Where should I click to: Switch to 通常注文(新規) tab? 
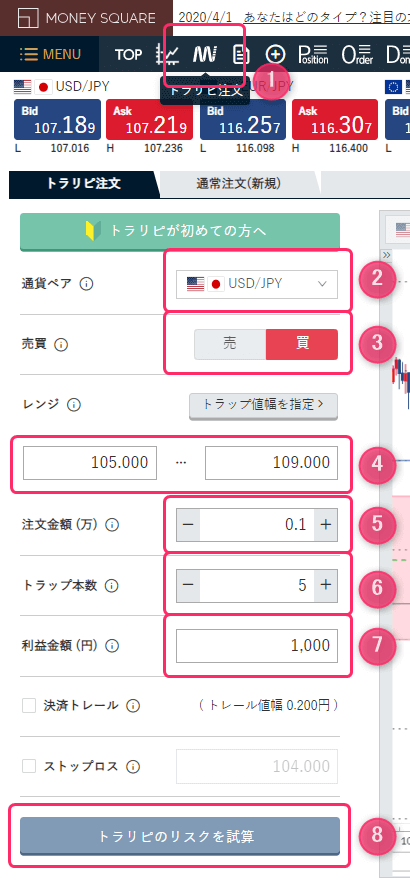tap(239, 184)
